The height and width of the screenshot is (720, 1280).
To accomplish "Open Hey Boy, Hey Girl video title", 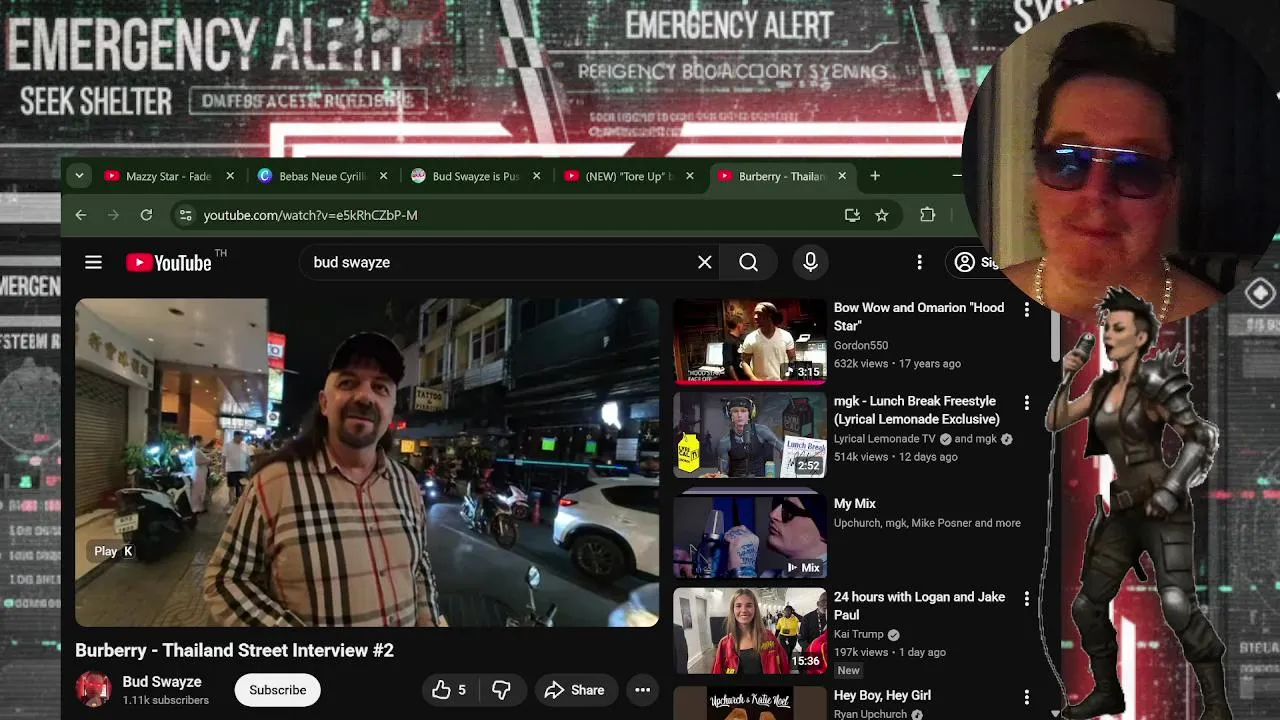I will click(x=882, y=695).
